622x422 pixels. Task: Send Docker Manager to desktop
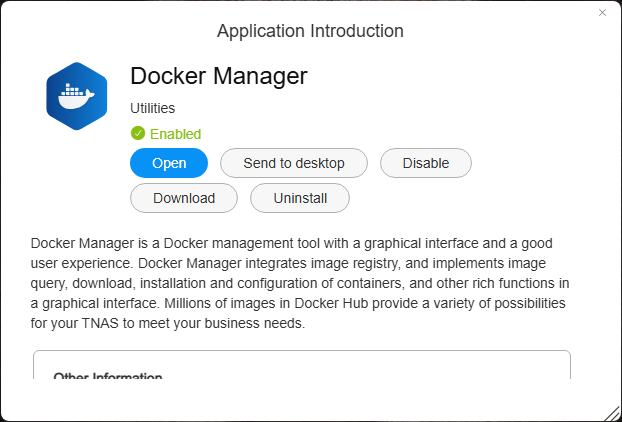click(294, 163)
